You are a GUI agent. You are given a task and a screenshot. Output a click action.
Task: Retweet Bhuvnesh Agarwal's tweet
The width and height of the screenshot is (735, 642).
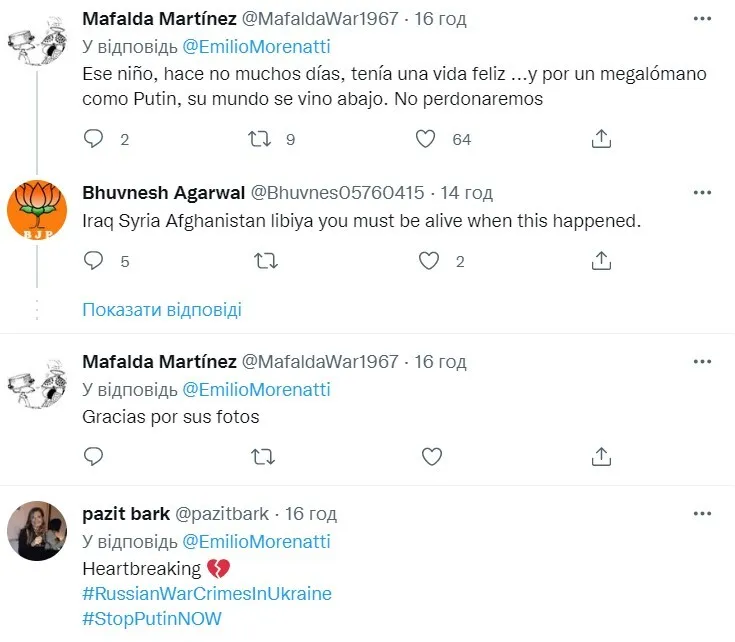click(262, 261)
